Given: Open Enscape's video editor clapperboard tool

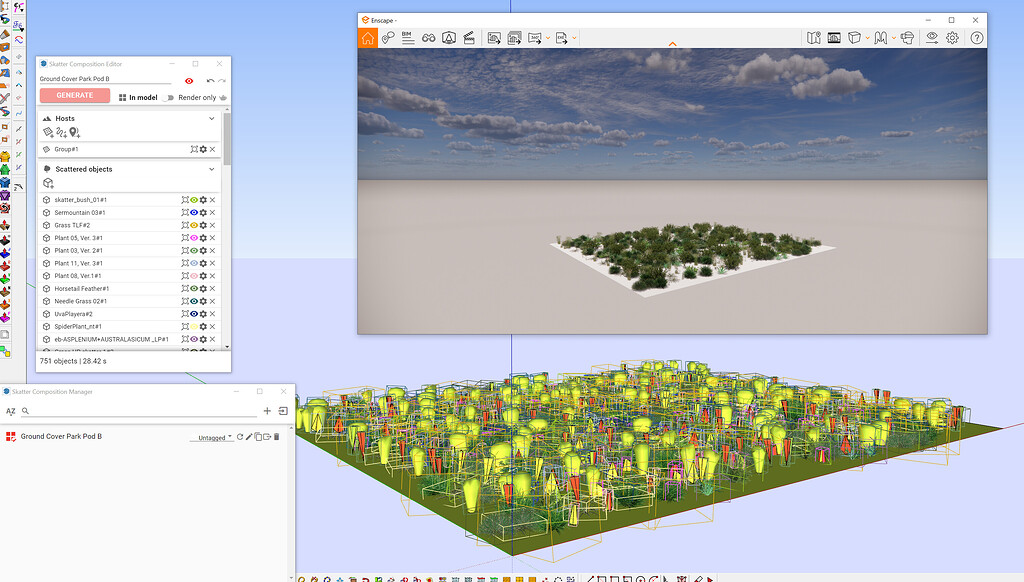Looking at the screenshot, I should tap(470, 38).
